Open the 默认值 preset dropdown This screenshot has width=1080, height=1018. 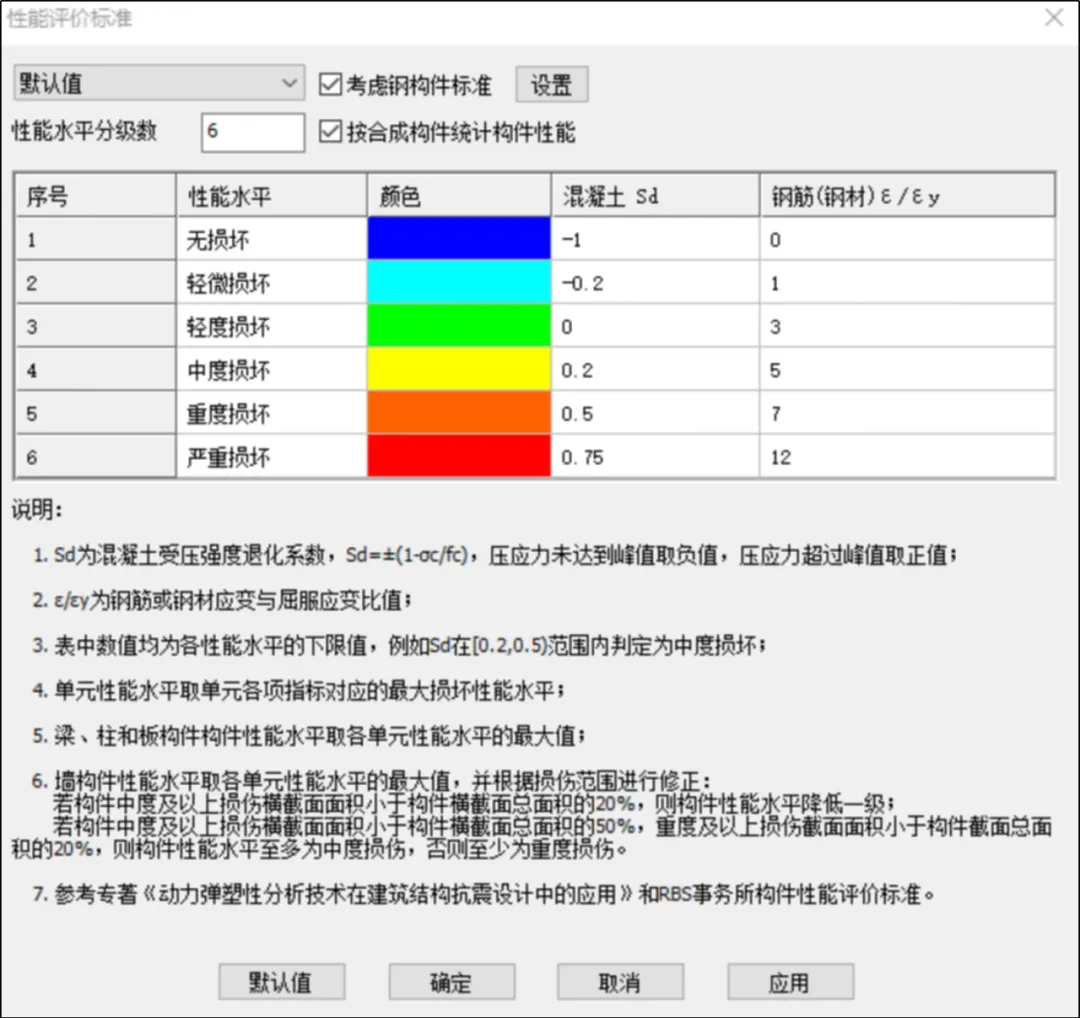click(158, 83)
